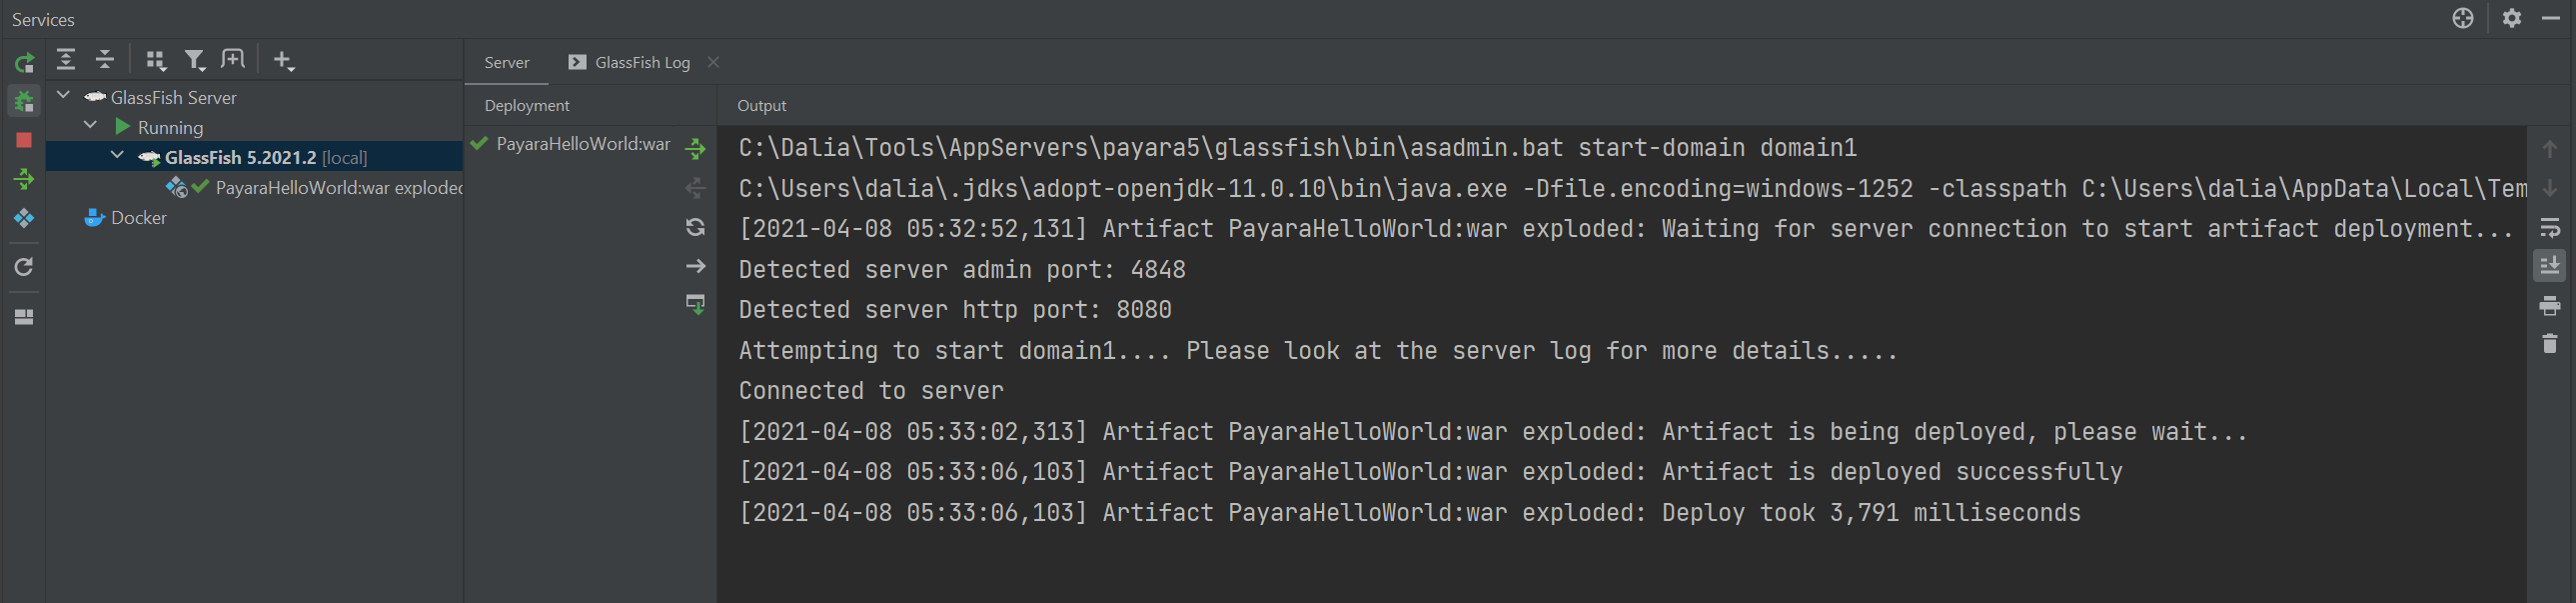Click 'Detected server http port: 8080' line
Viewport: 2576px width, 603px height.
pos(955,310)
